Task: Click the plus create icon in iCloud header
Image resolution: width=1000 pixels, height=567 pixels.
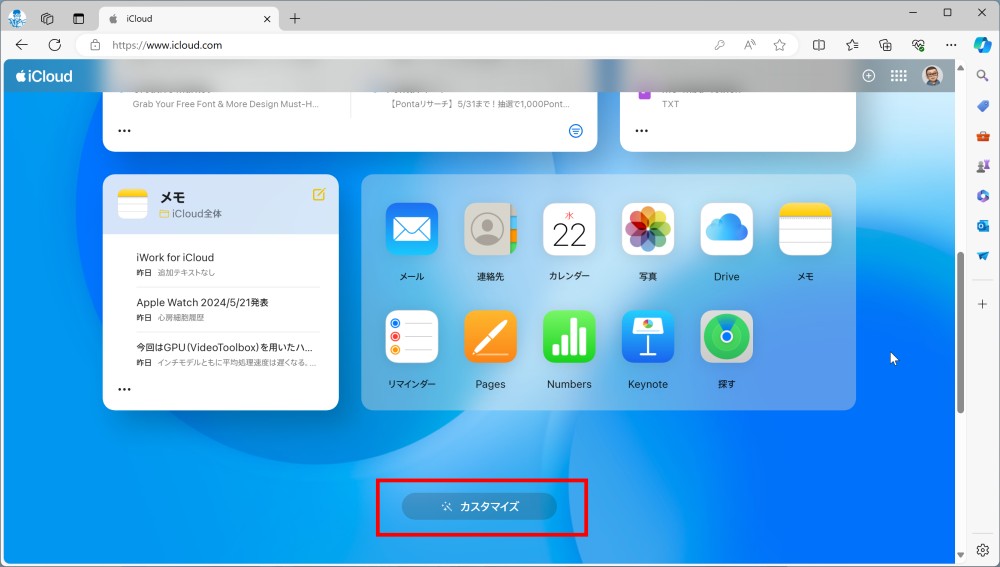Action: point(869,76)
